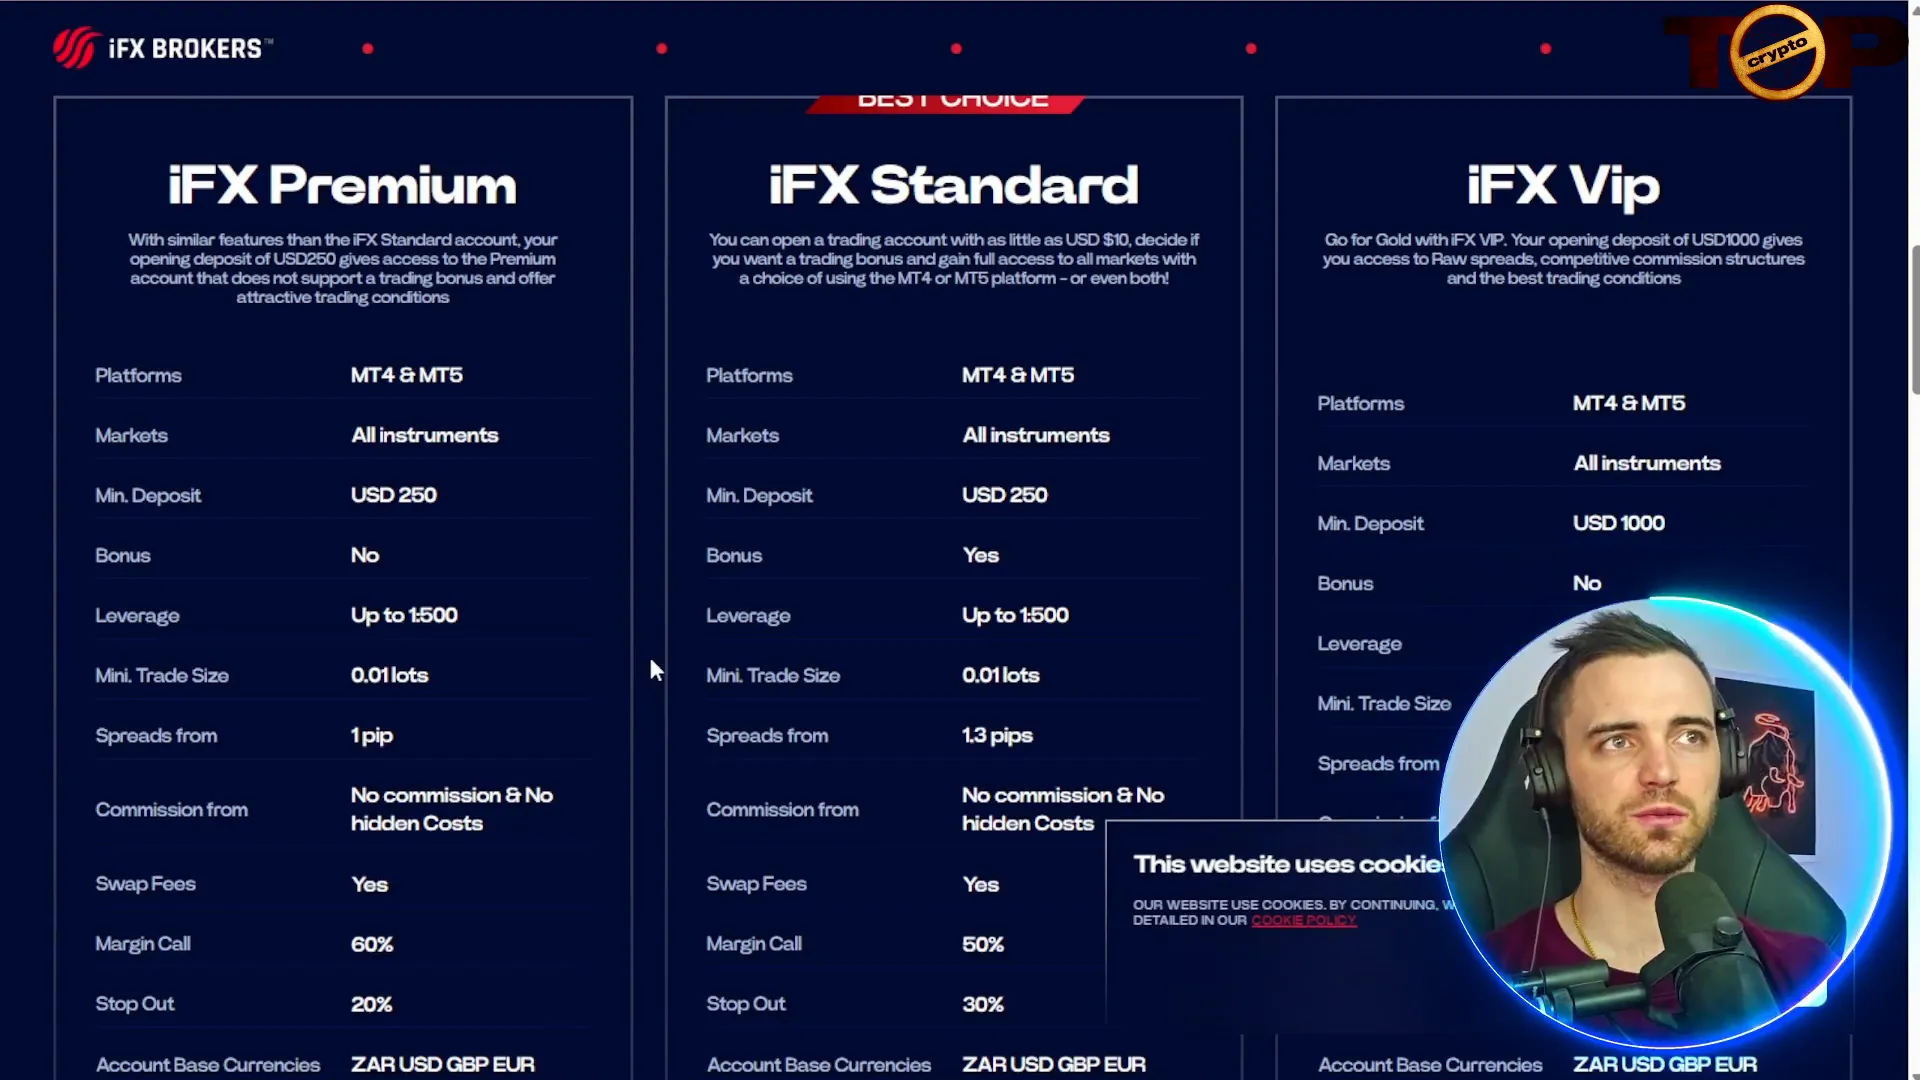
Task: Click Premium '1 pip' spread value
Action: click(371, 736)
